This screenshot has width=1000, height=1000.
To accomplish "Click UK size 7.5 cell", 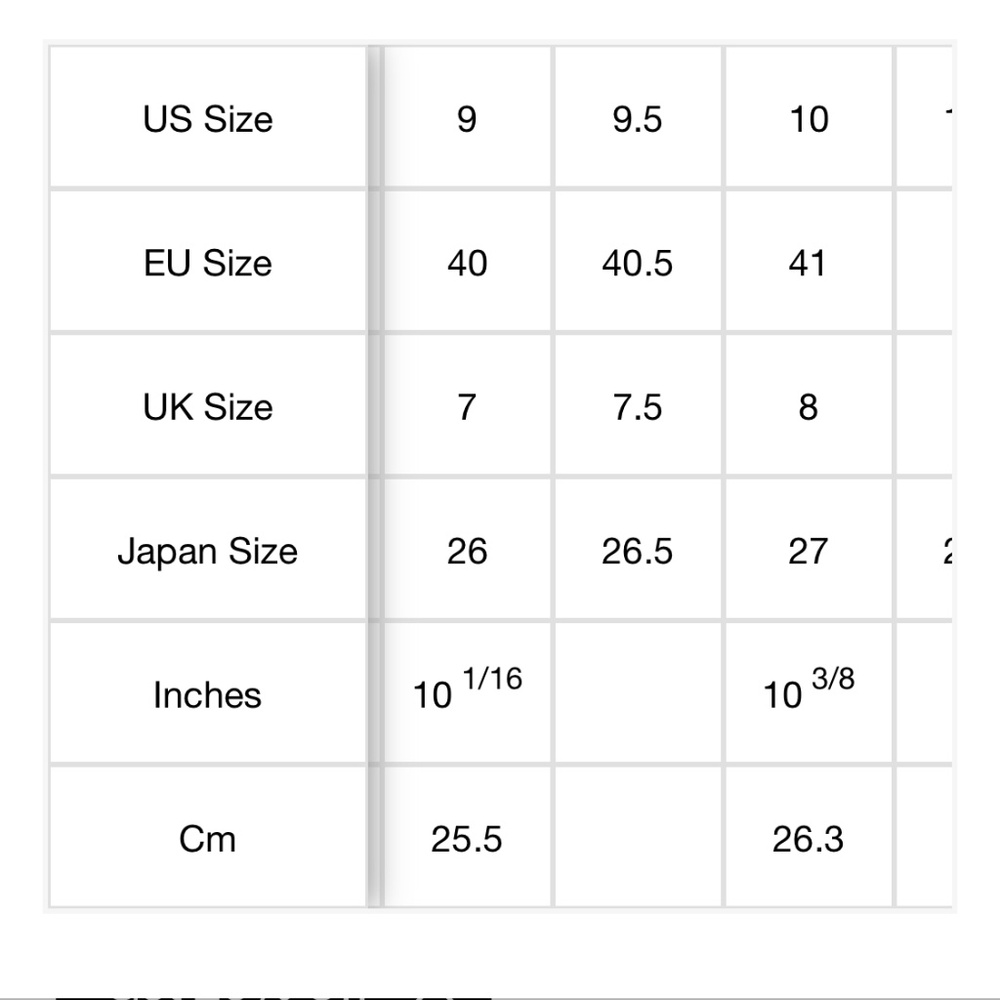I will [x=638, y=407].
